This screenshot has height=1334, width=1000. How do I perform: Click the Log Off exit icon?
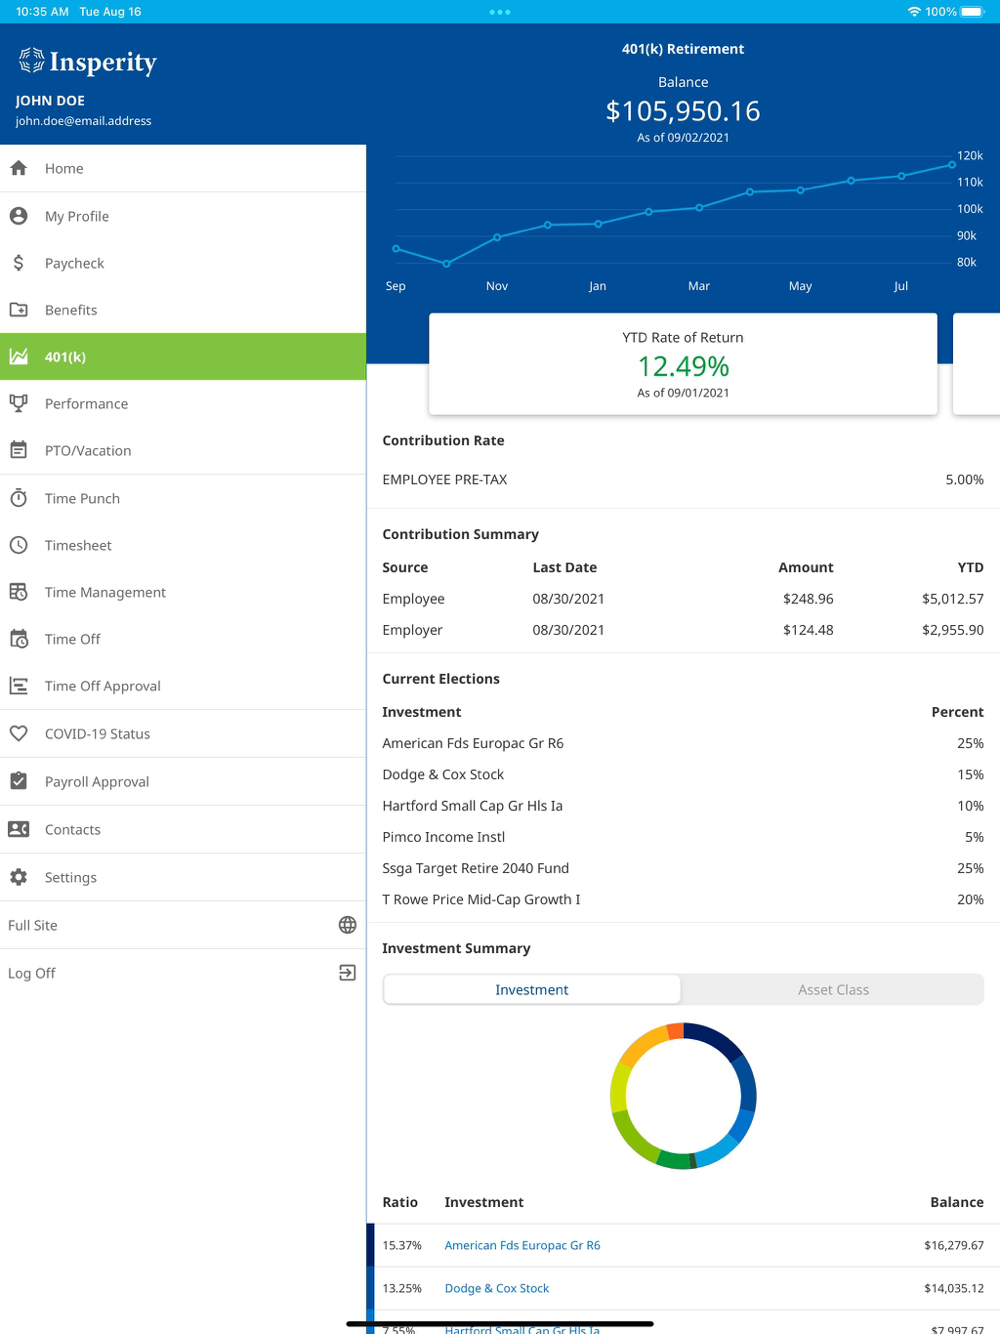pos(347,973)
